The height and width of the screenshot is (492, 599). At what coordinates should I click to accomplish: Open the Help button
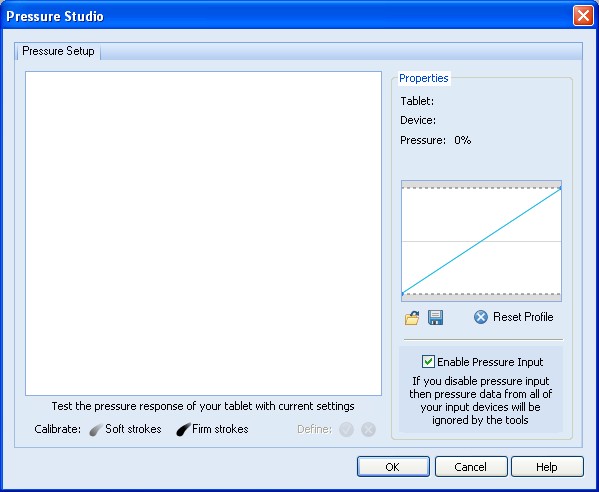point(547,466)
